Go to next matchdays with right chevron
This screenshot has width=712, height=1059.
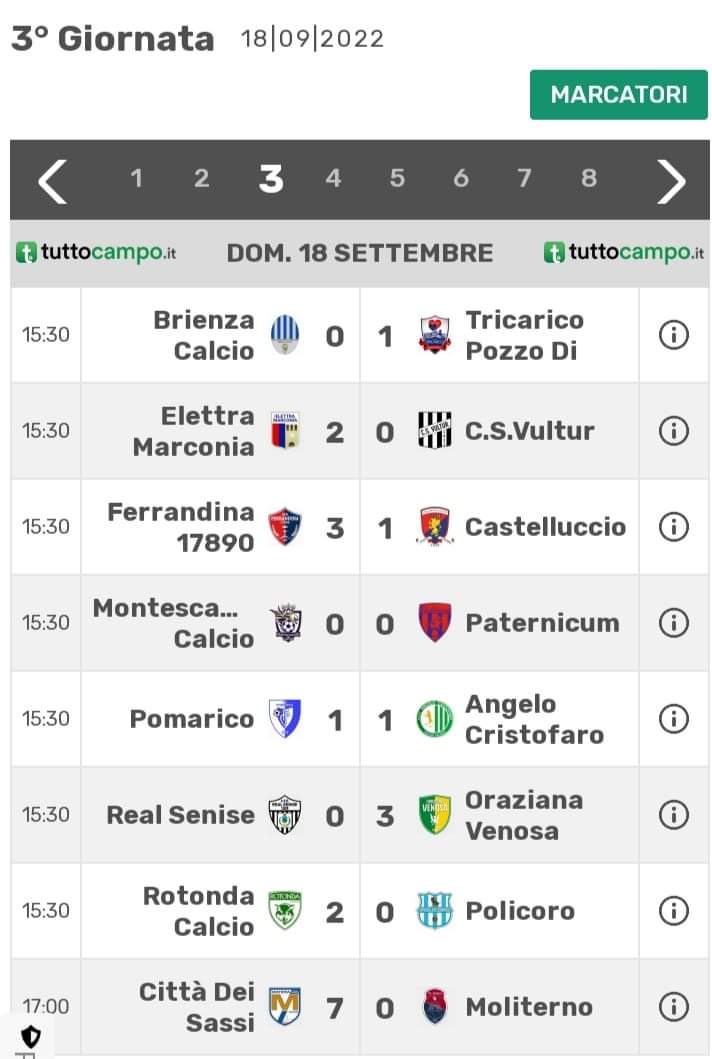671,181
